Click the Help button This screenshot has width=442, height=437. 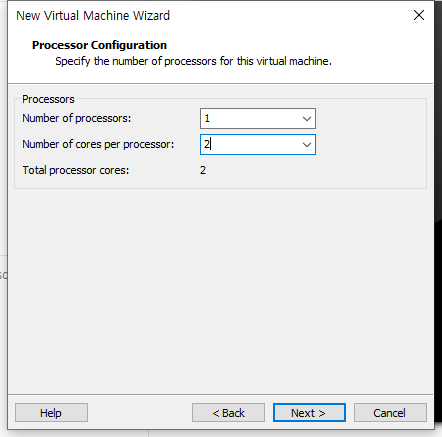click(x=51, y=413)
